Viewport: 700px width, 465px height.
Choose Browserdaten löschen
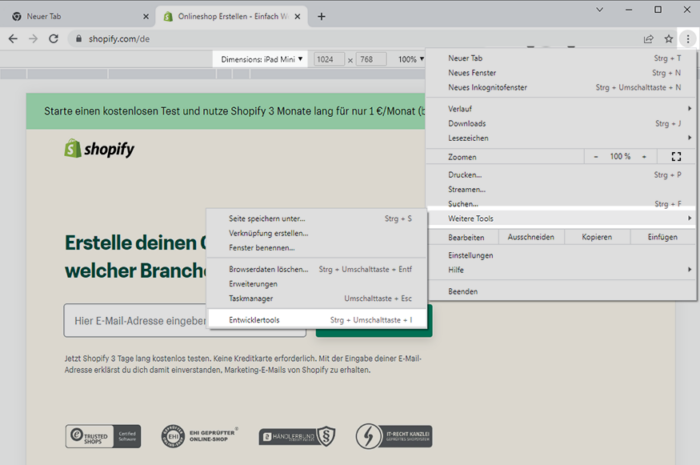point(317,270)
